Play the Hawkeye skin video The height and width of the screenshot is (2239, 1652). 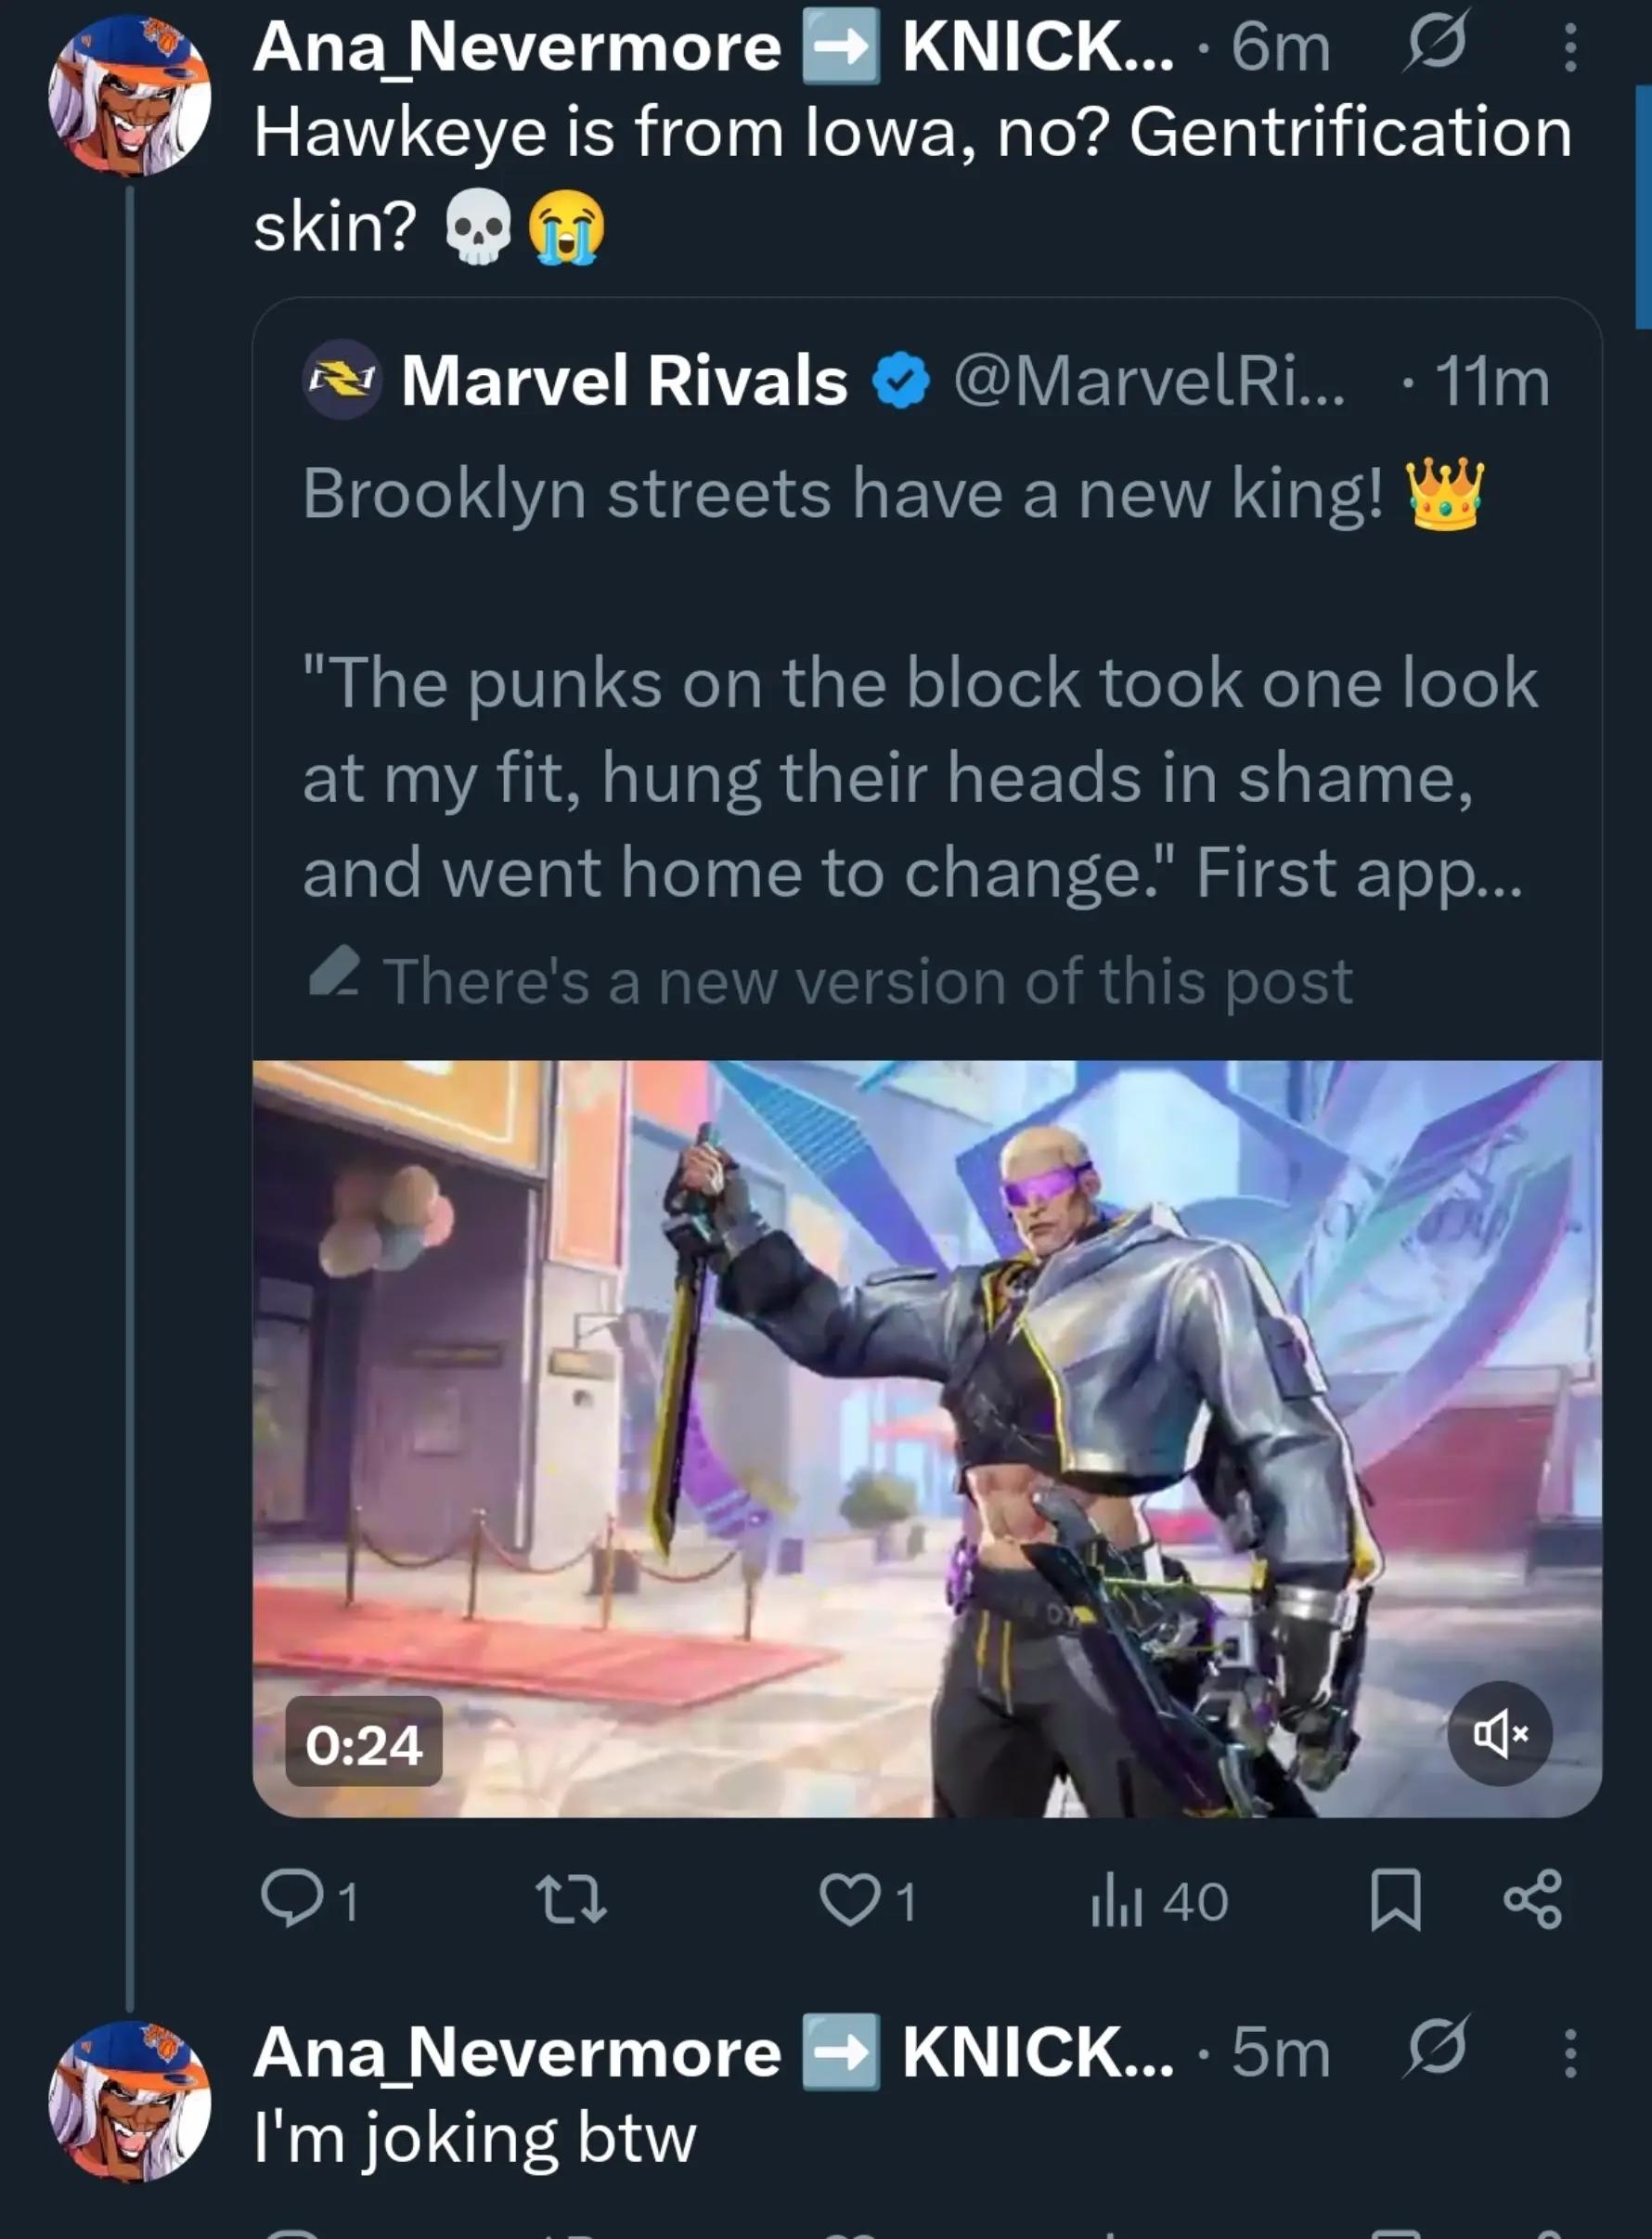[x=927, y=1438]
